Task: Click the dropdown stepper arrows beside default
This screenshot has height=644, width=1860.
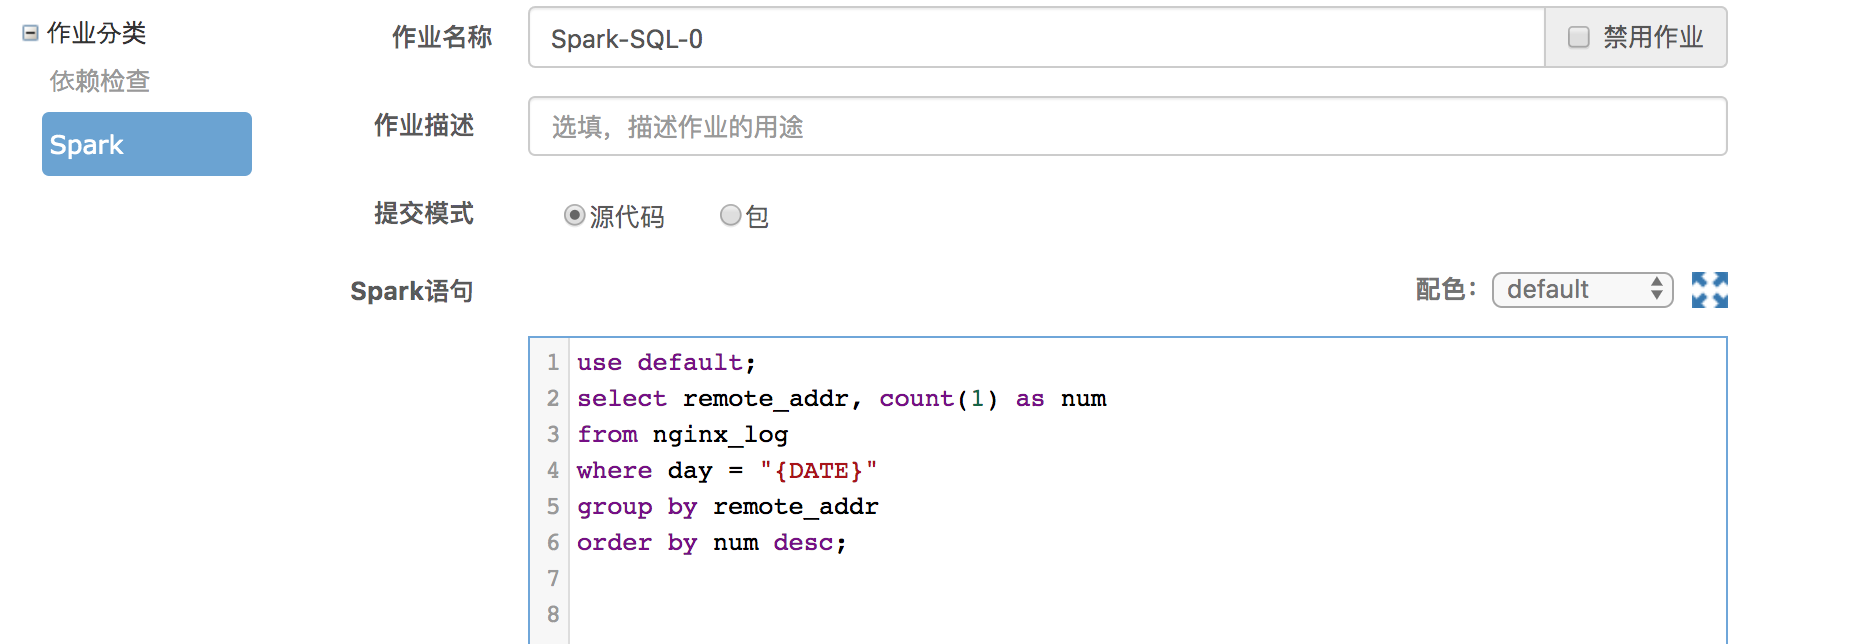Action: 1657,290
